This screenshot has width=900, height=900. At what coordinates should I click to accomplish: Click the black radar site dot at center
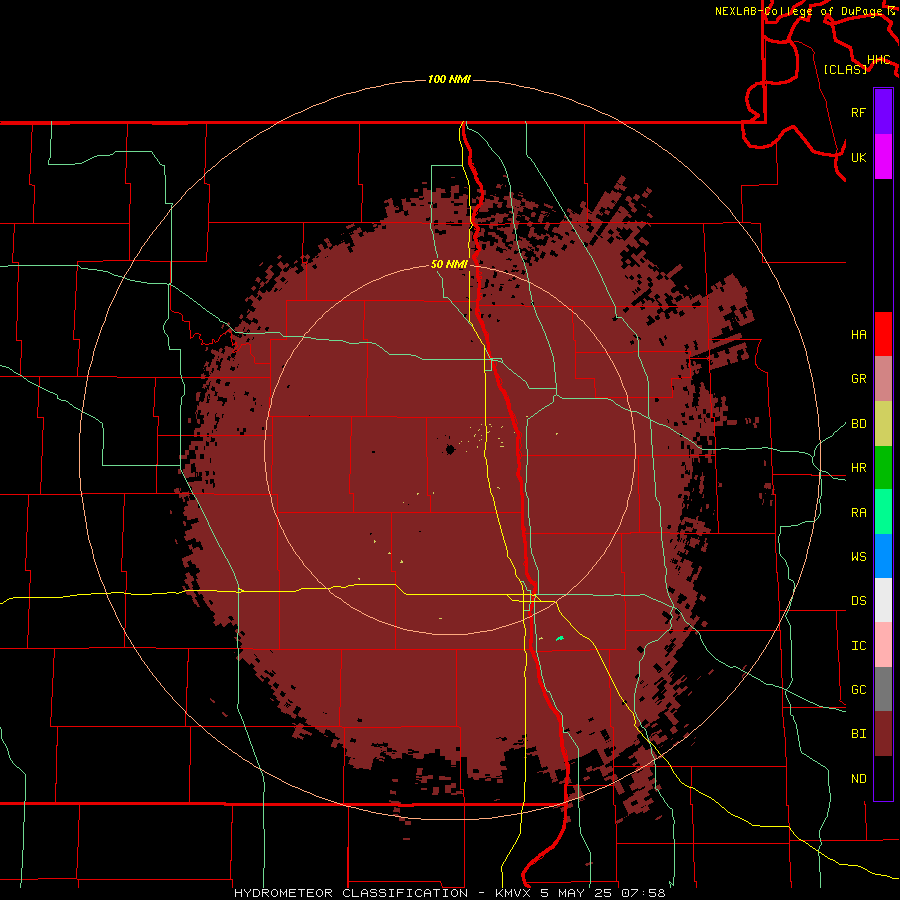(450, 449)
